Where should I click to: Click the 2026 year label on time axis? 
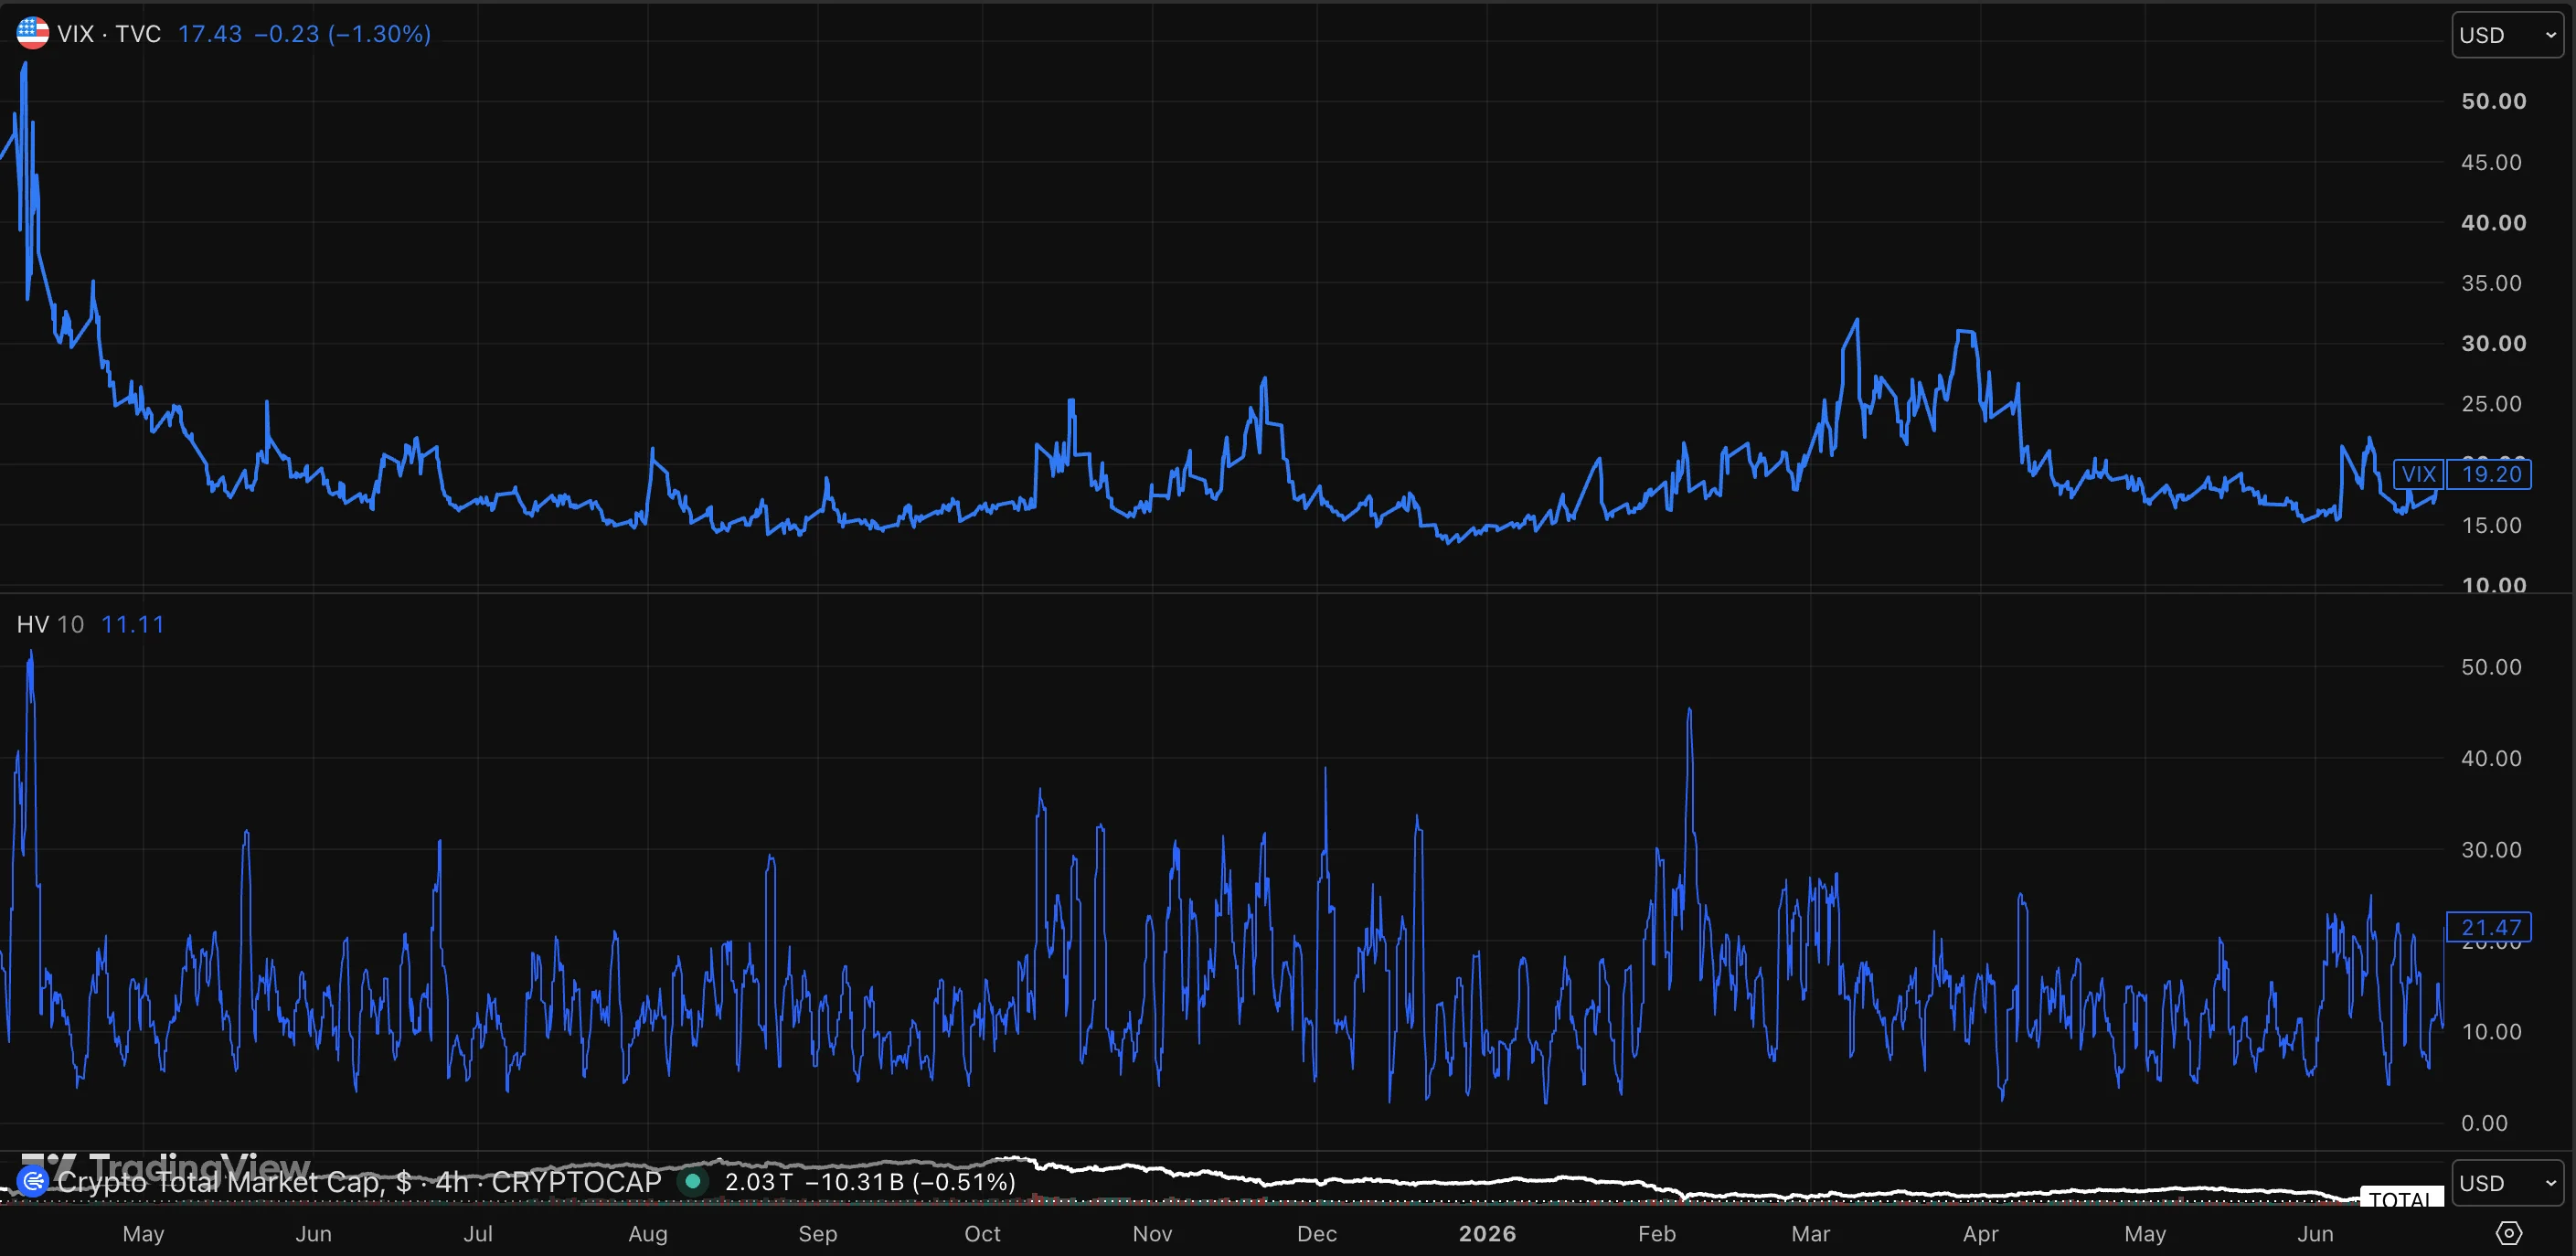[x=1487, y=1233]
